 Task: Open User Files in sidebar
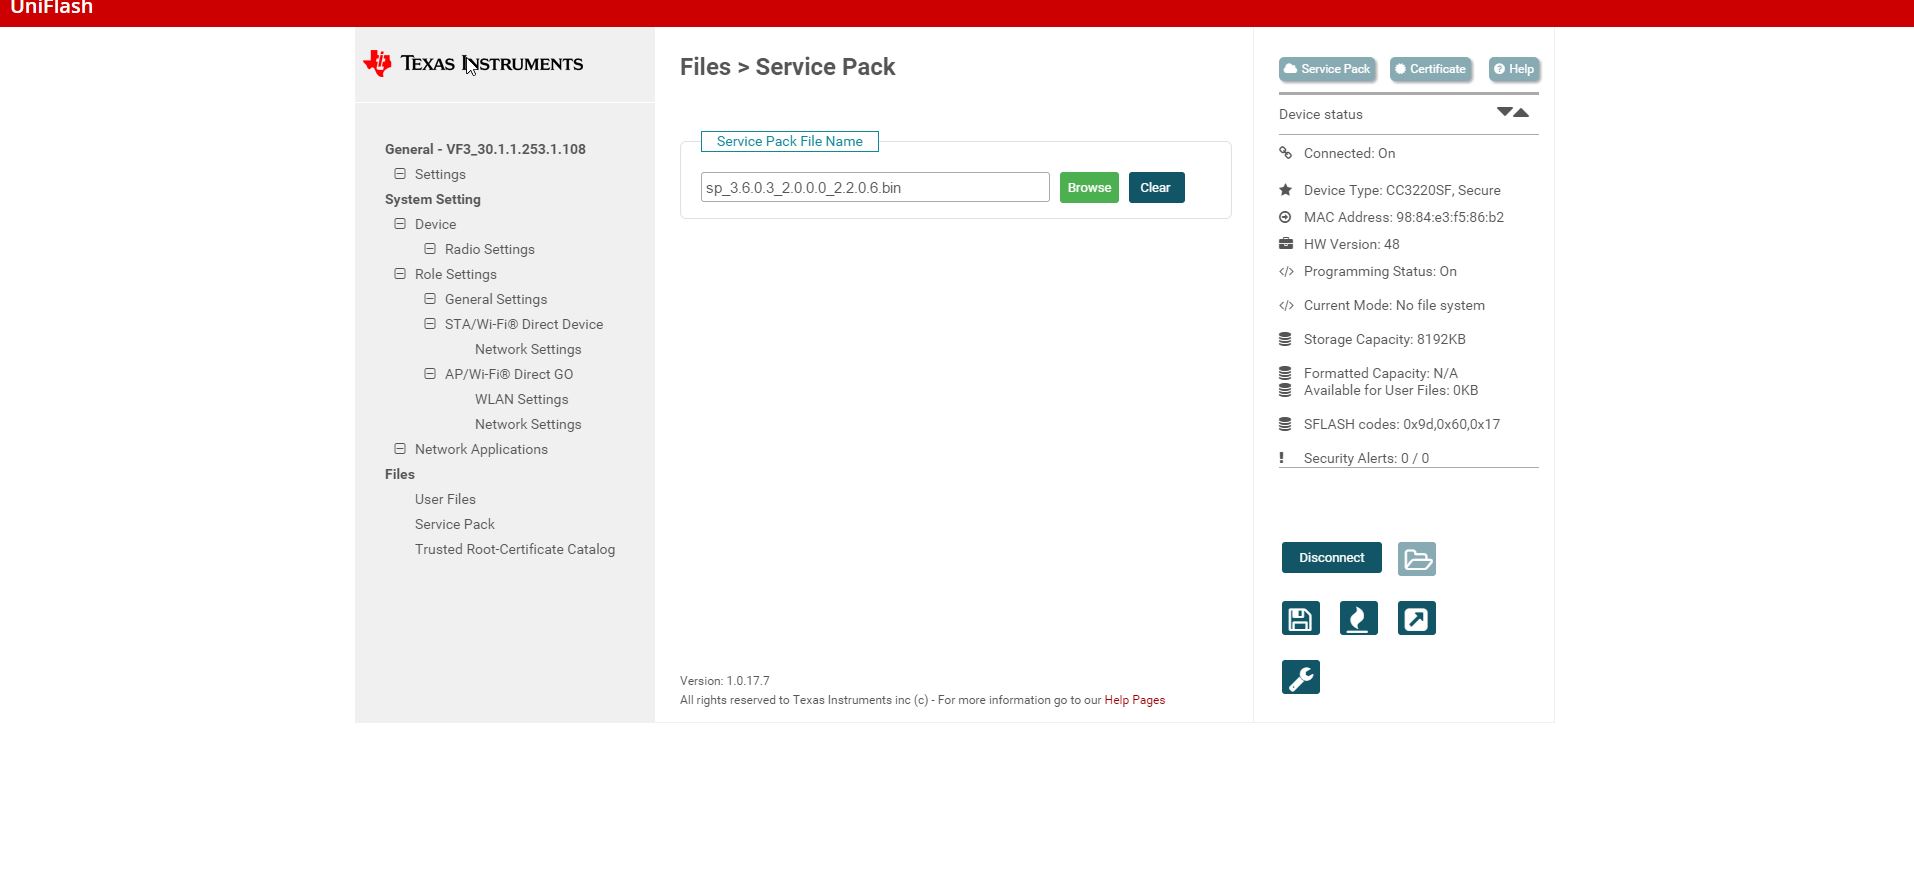point(445,499)
